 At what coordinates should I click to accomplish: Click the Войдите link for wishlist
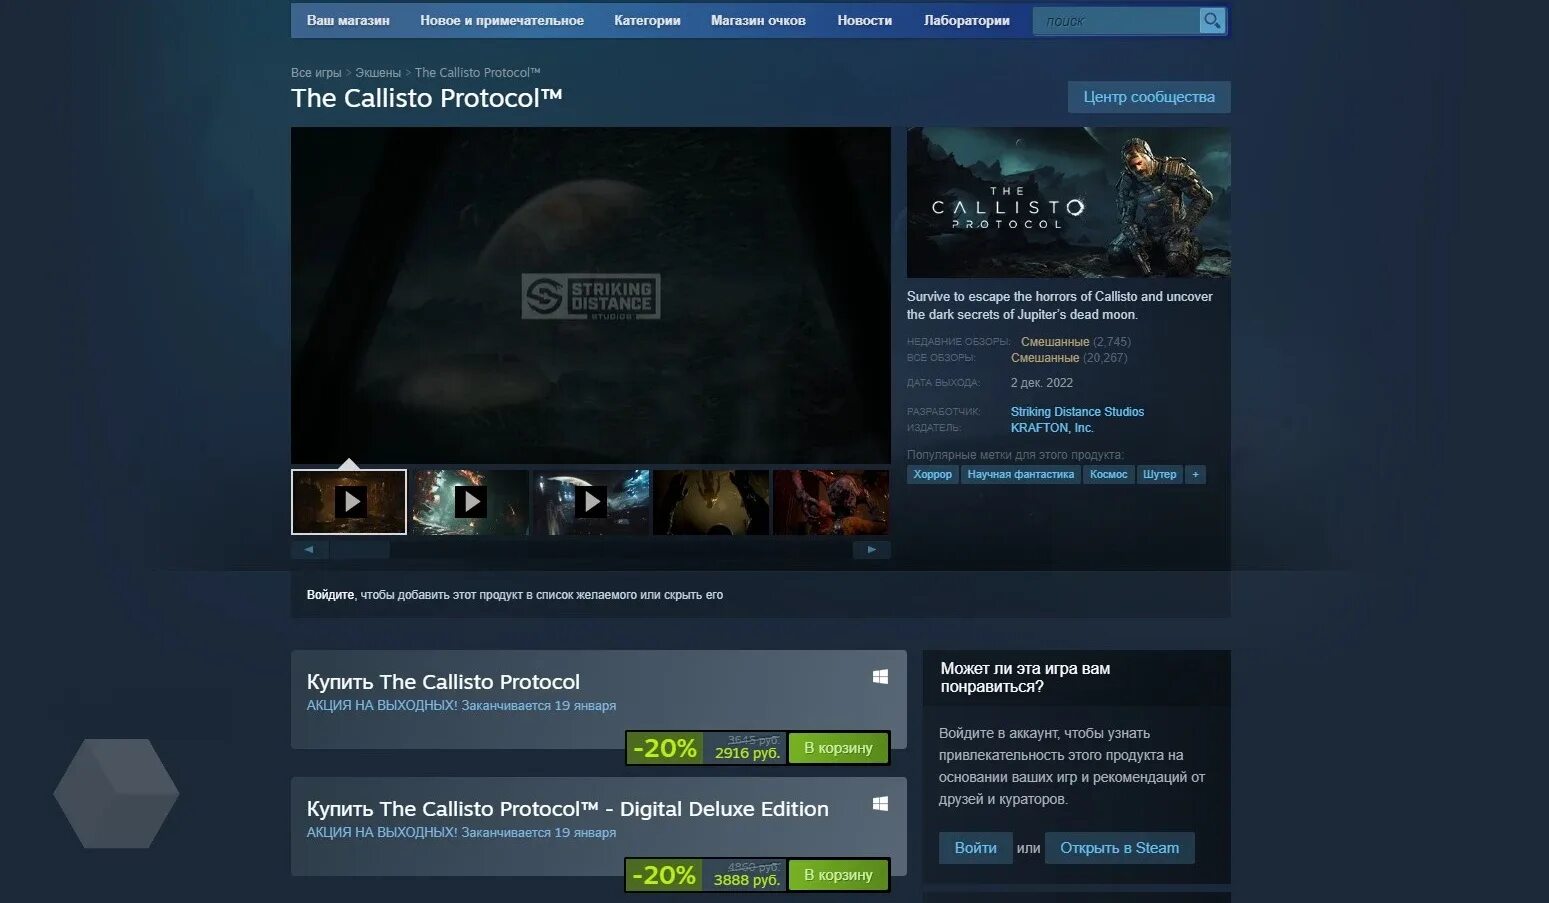click(x=330, y=595)
